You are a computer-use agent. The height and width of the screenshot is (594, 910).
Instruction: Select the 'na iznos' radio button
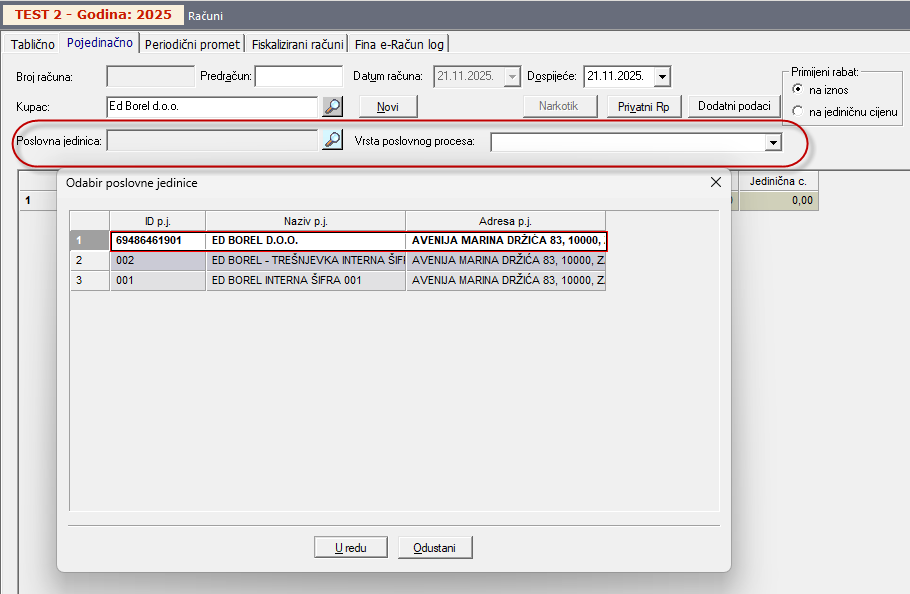[797, 90]
